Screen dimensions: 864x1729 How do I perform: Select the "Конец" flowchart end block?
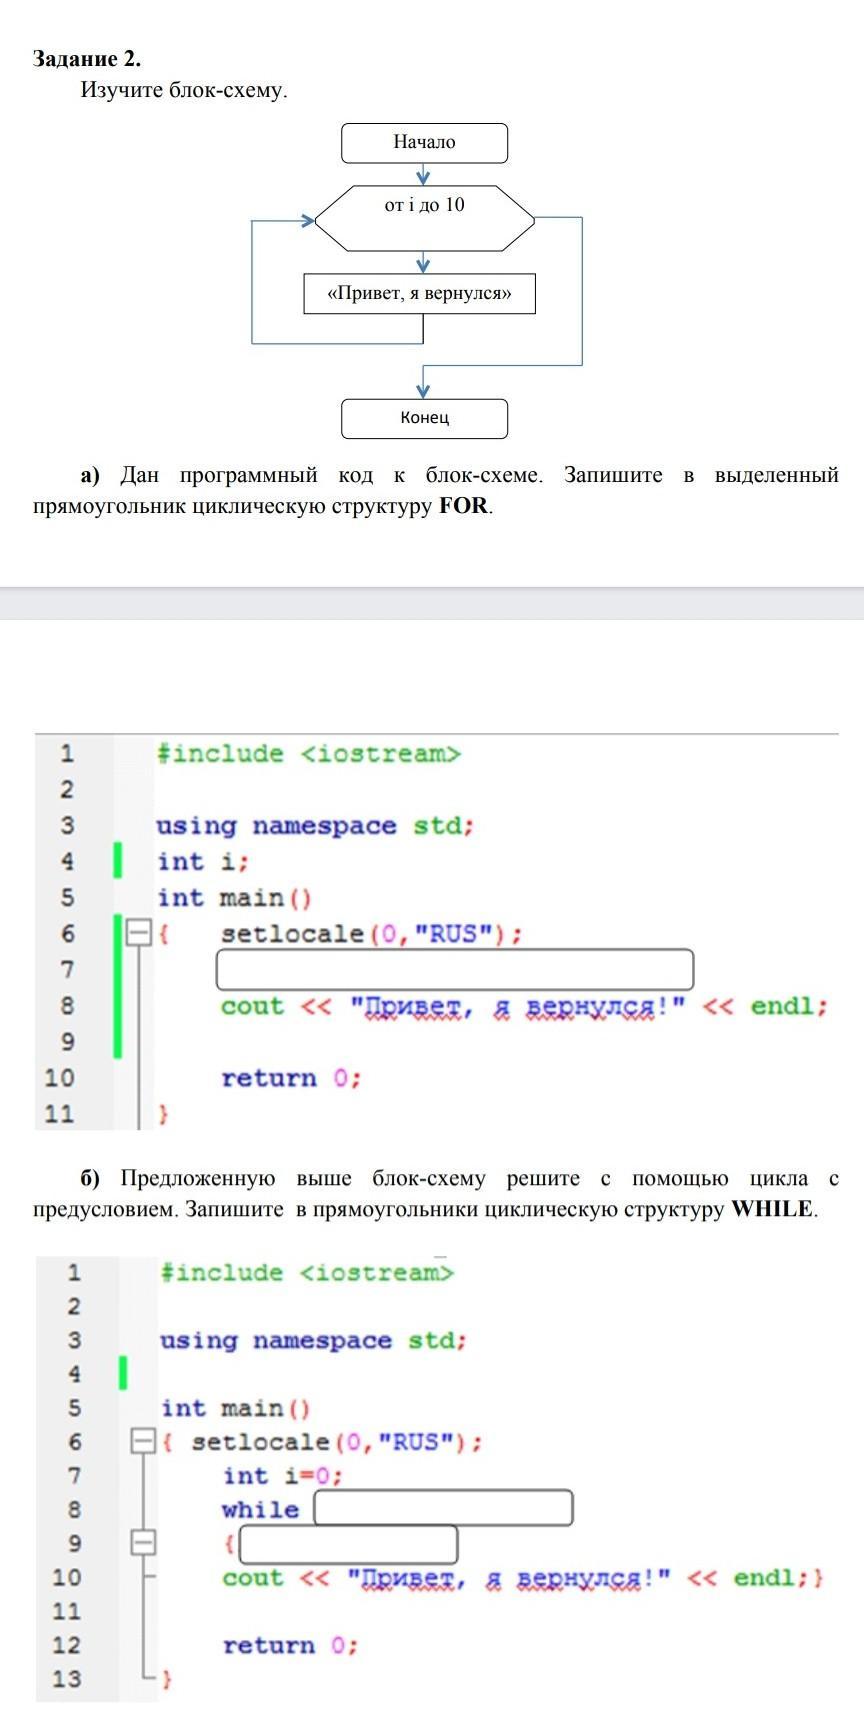click(424, 418)
